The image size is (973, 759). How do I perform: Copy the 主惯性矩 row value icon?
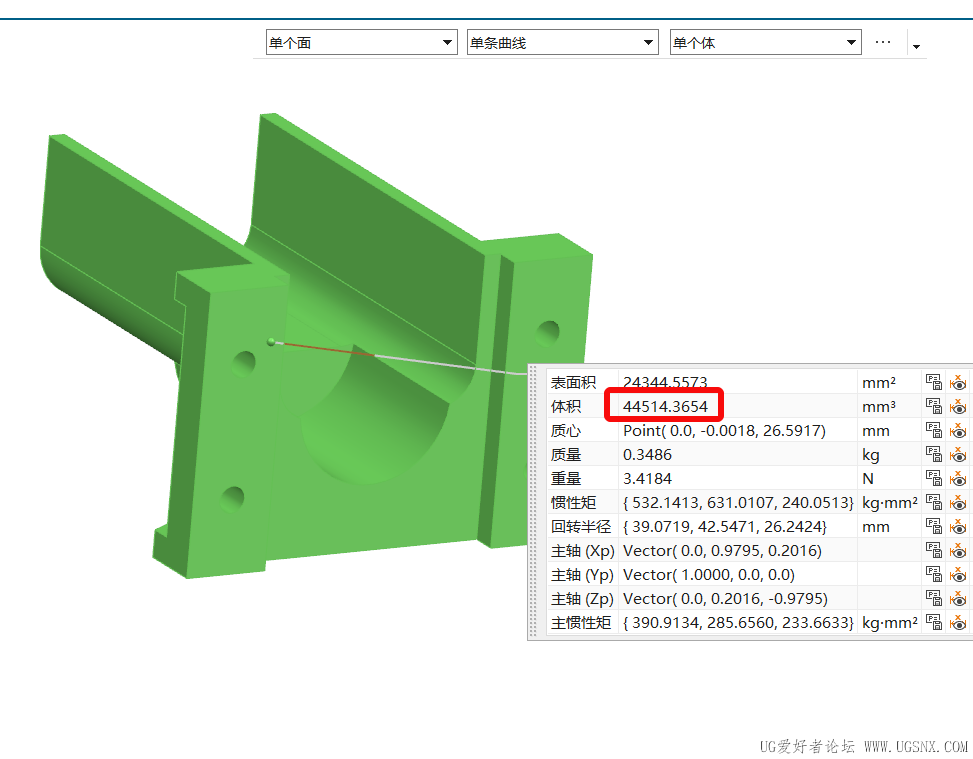tap(933, 622)
